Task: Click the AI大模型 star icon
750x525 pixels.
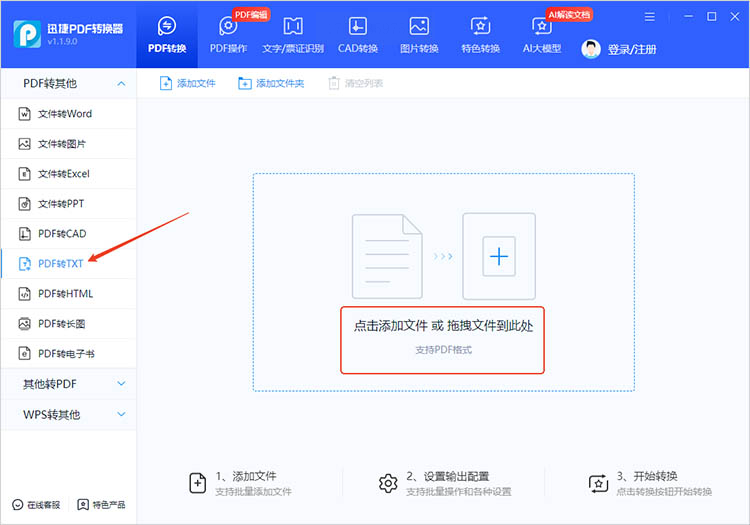Action: pos(541,26)
